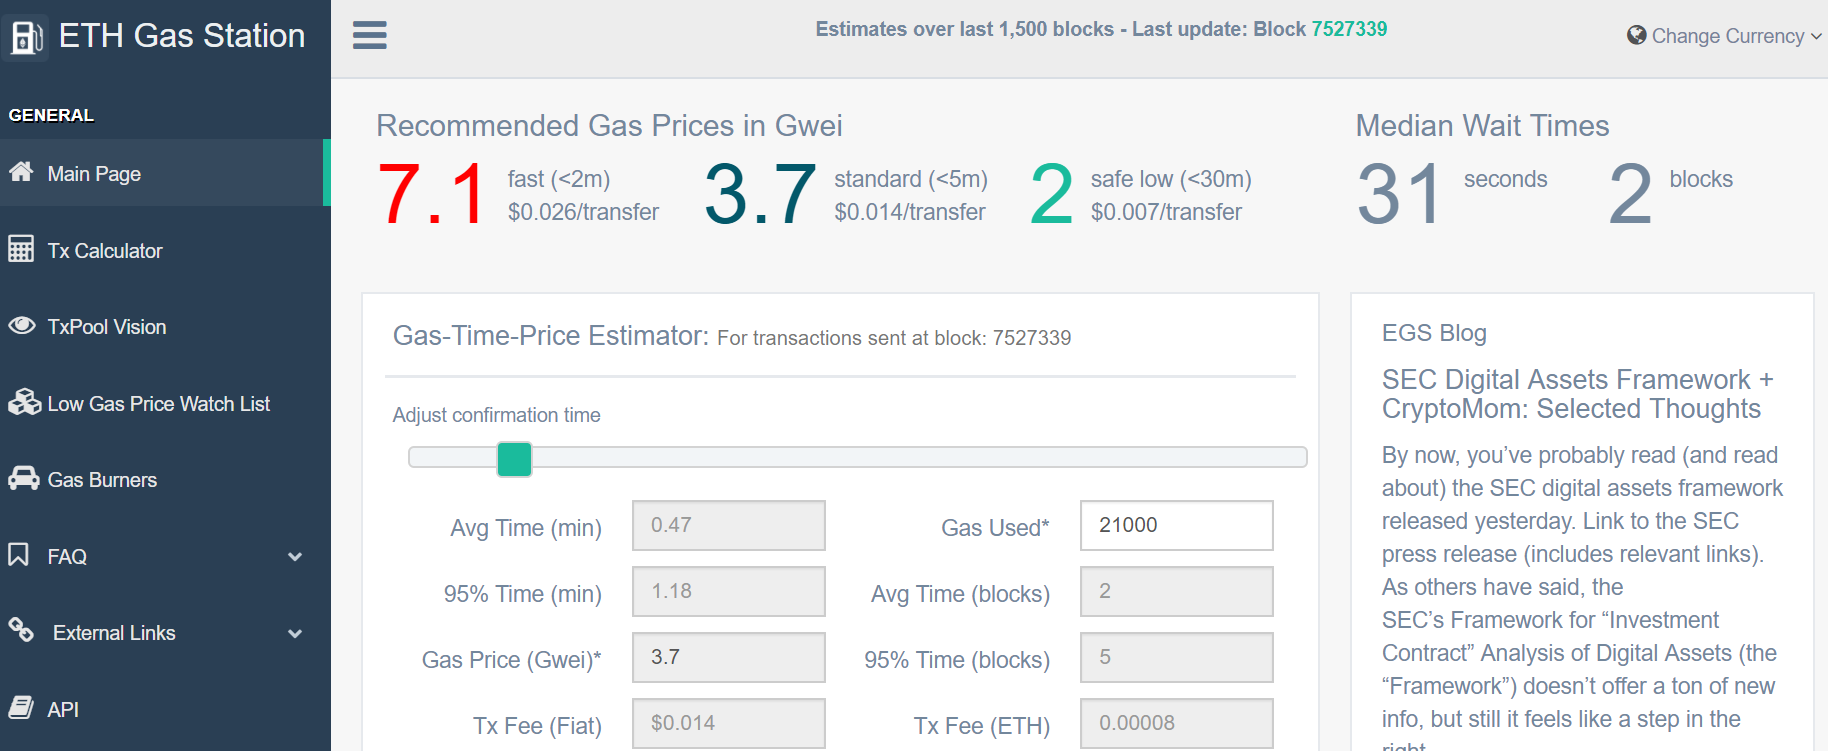The height and width of the screenshot is (751, 1828).
Task: Click the ETH Gas Station pump logo
Action: [x=26, y=37]
